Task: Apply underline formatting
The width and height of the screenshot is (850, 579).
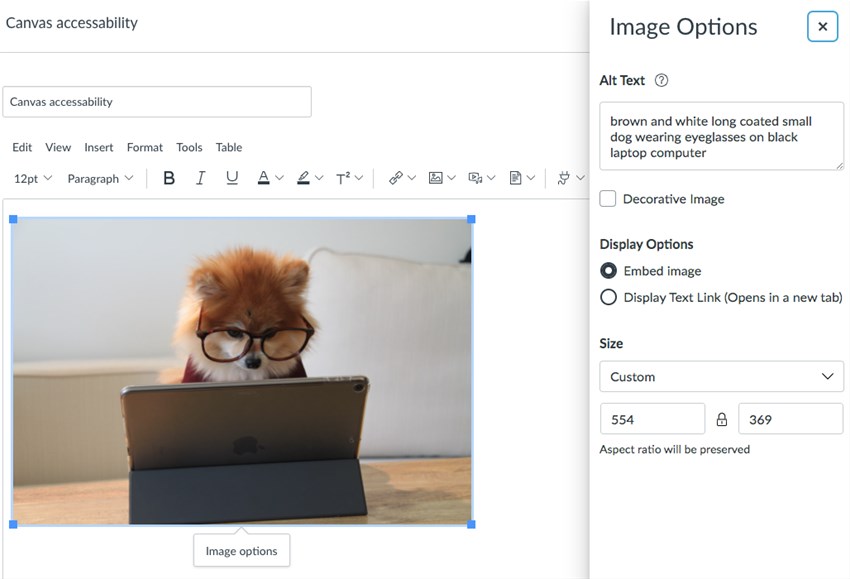Action: click(230, 178)
